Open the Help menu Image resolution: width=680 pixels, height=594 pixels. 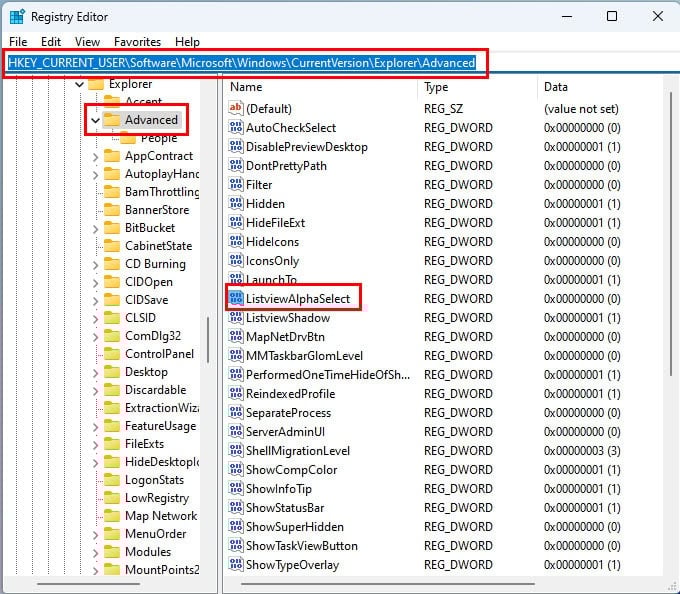[187, 42]
